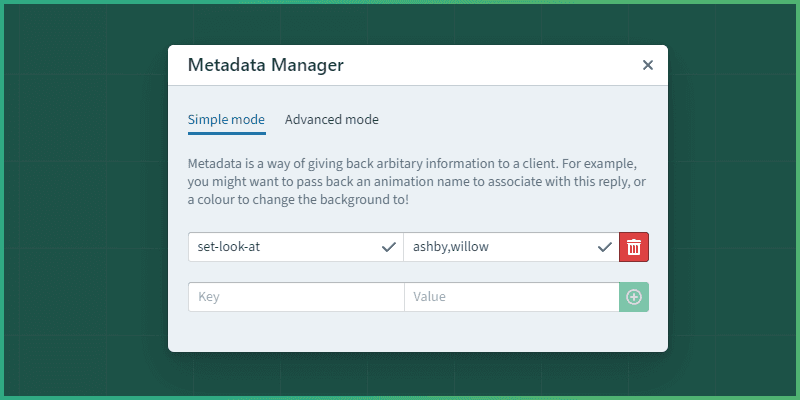The width and height of the screenshot is (800, 400).
Task: Click the blue underline beneath Simple mode
Action: [226, 133]
